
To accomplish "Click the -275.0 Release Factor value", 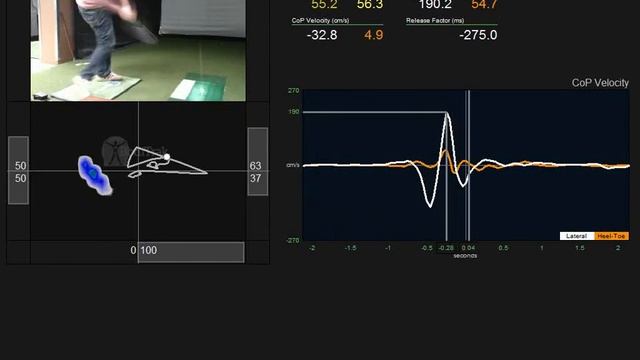I will 478,35.
